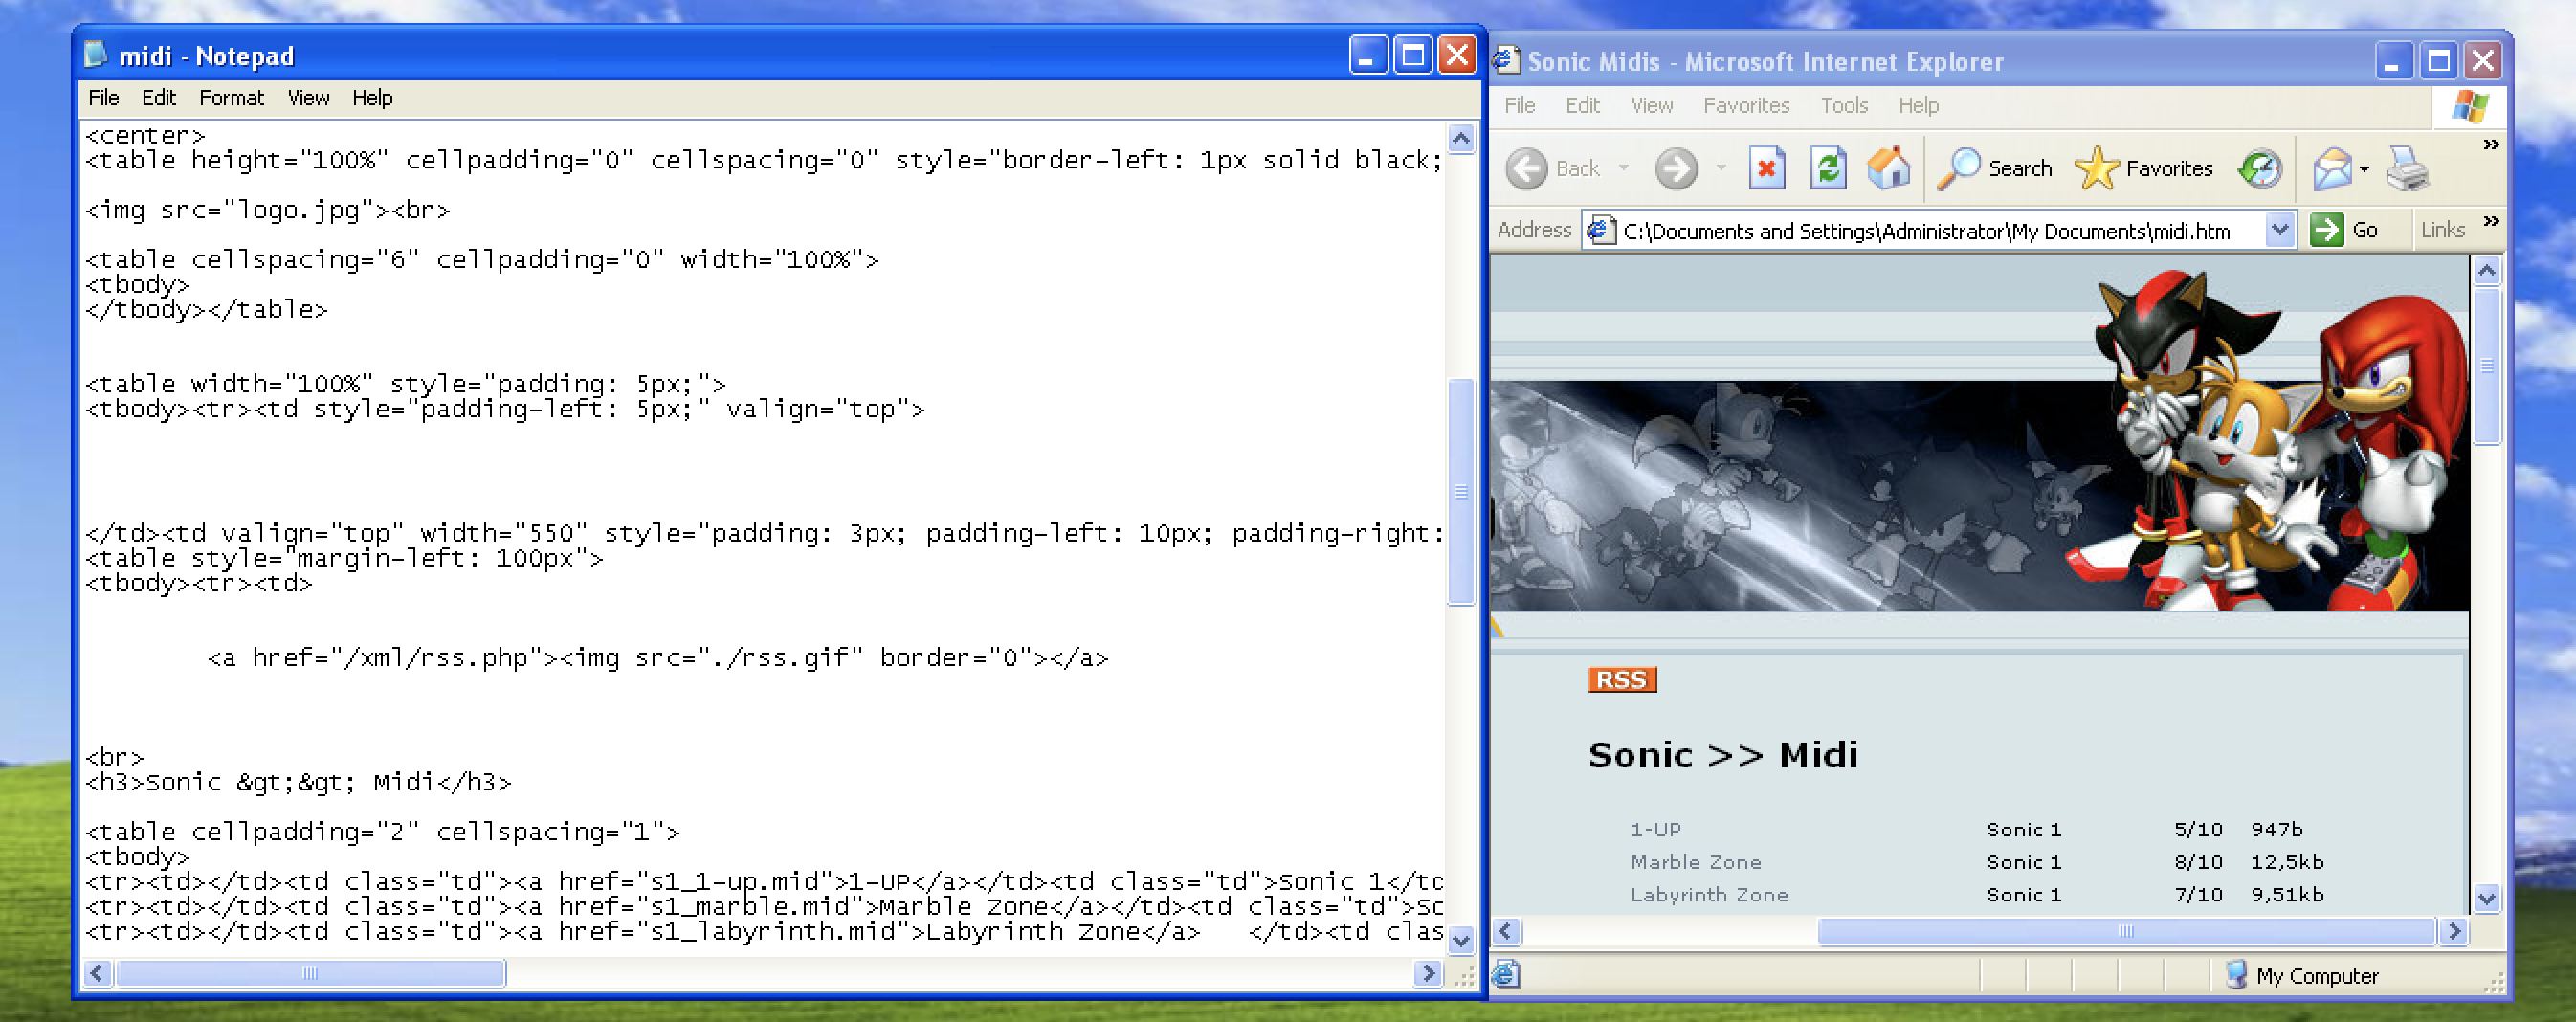Click the Stop red X icon
The width and height of the screenshot is (2576, 1022).
click(x=1767, y=168)
